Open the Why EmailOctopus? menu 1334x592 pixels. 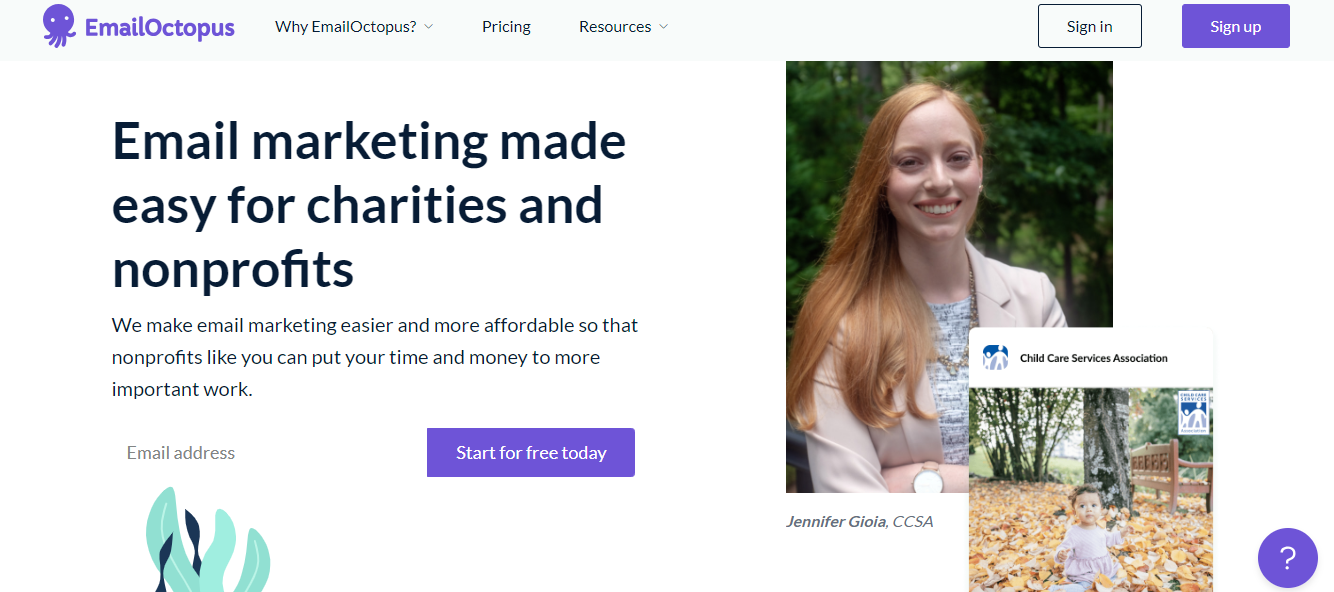345,27
